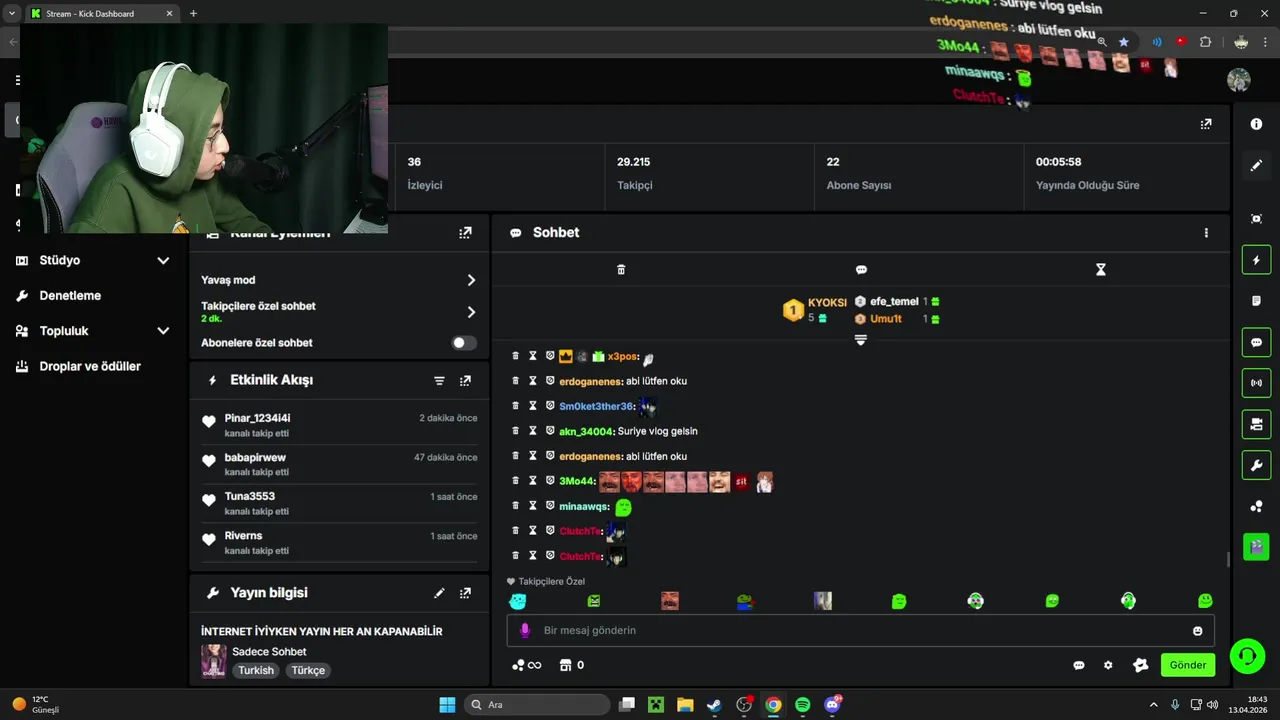Pop out the stats panel at top right
This screenshot has width=1280, height=720.
pos(1206,124)
